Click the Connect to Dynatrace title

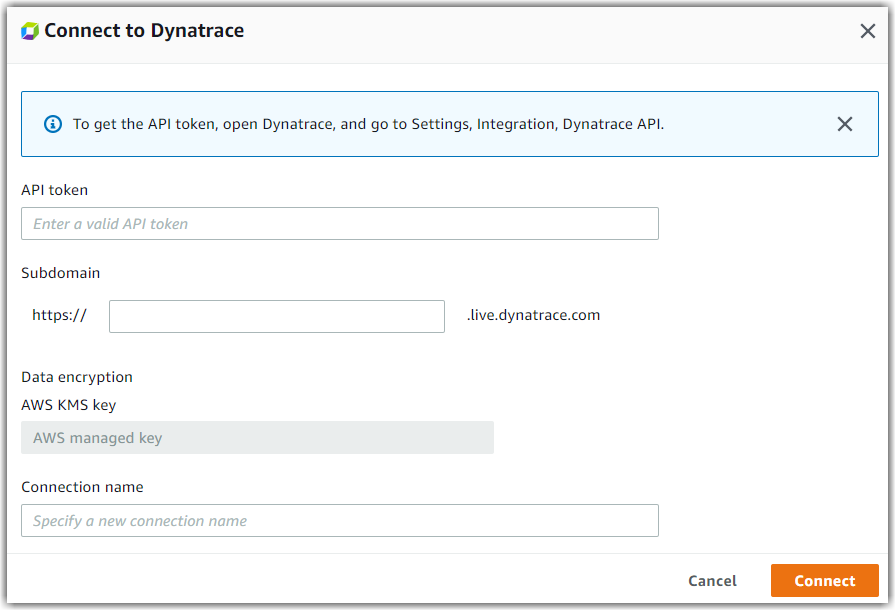tap(144, 30)
